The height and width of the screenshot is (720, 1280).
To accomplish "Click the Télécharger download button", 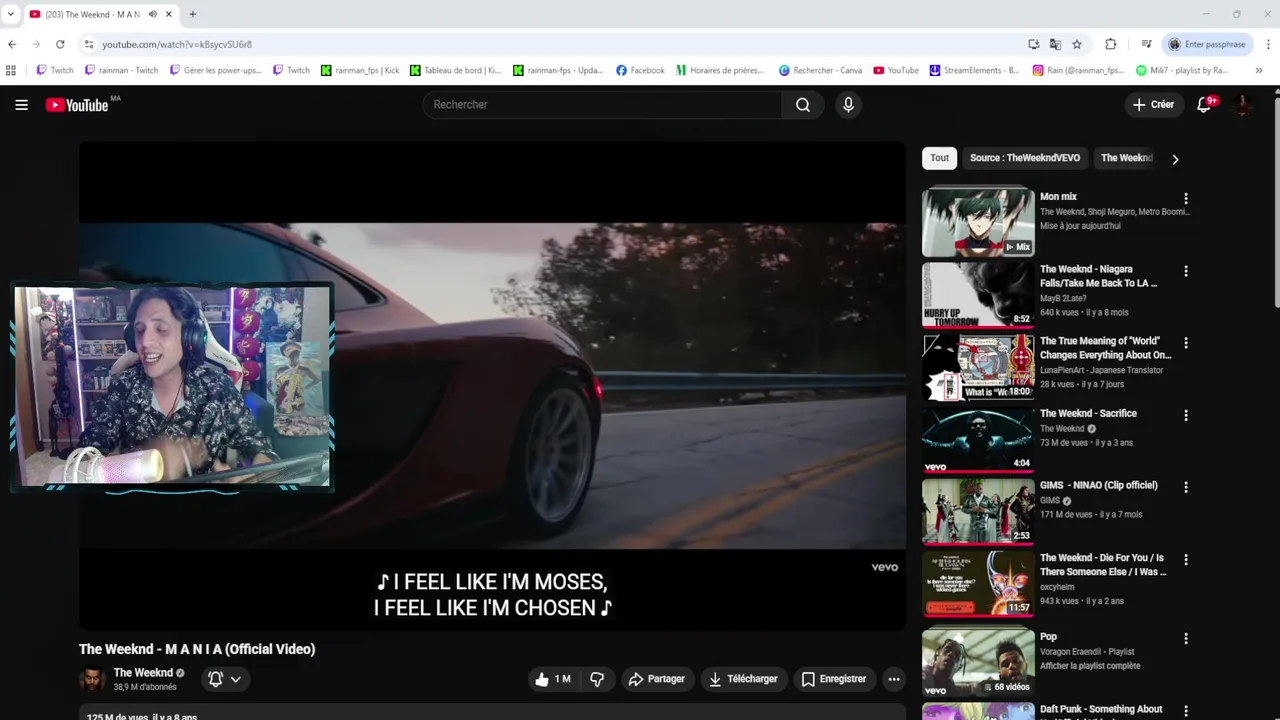I will pyautogui.click(x=743, y=679).
